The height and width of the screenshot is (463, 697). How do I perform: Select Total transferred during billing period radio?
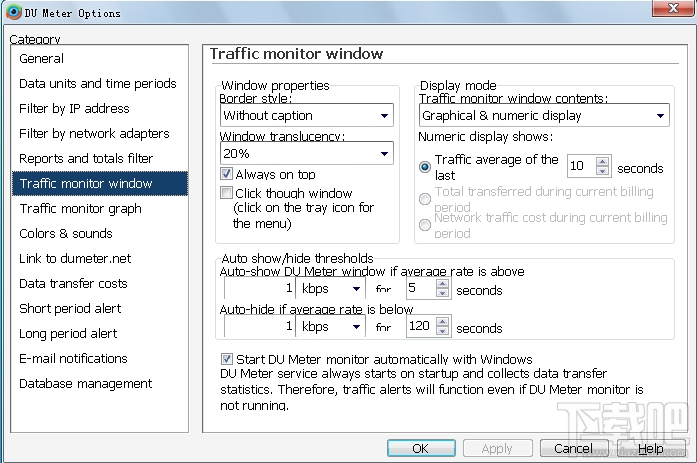(425, 199)
